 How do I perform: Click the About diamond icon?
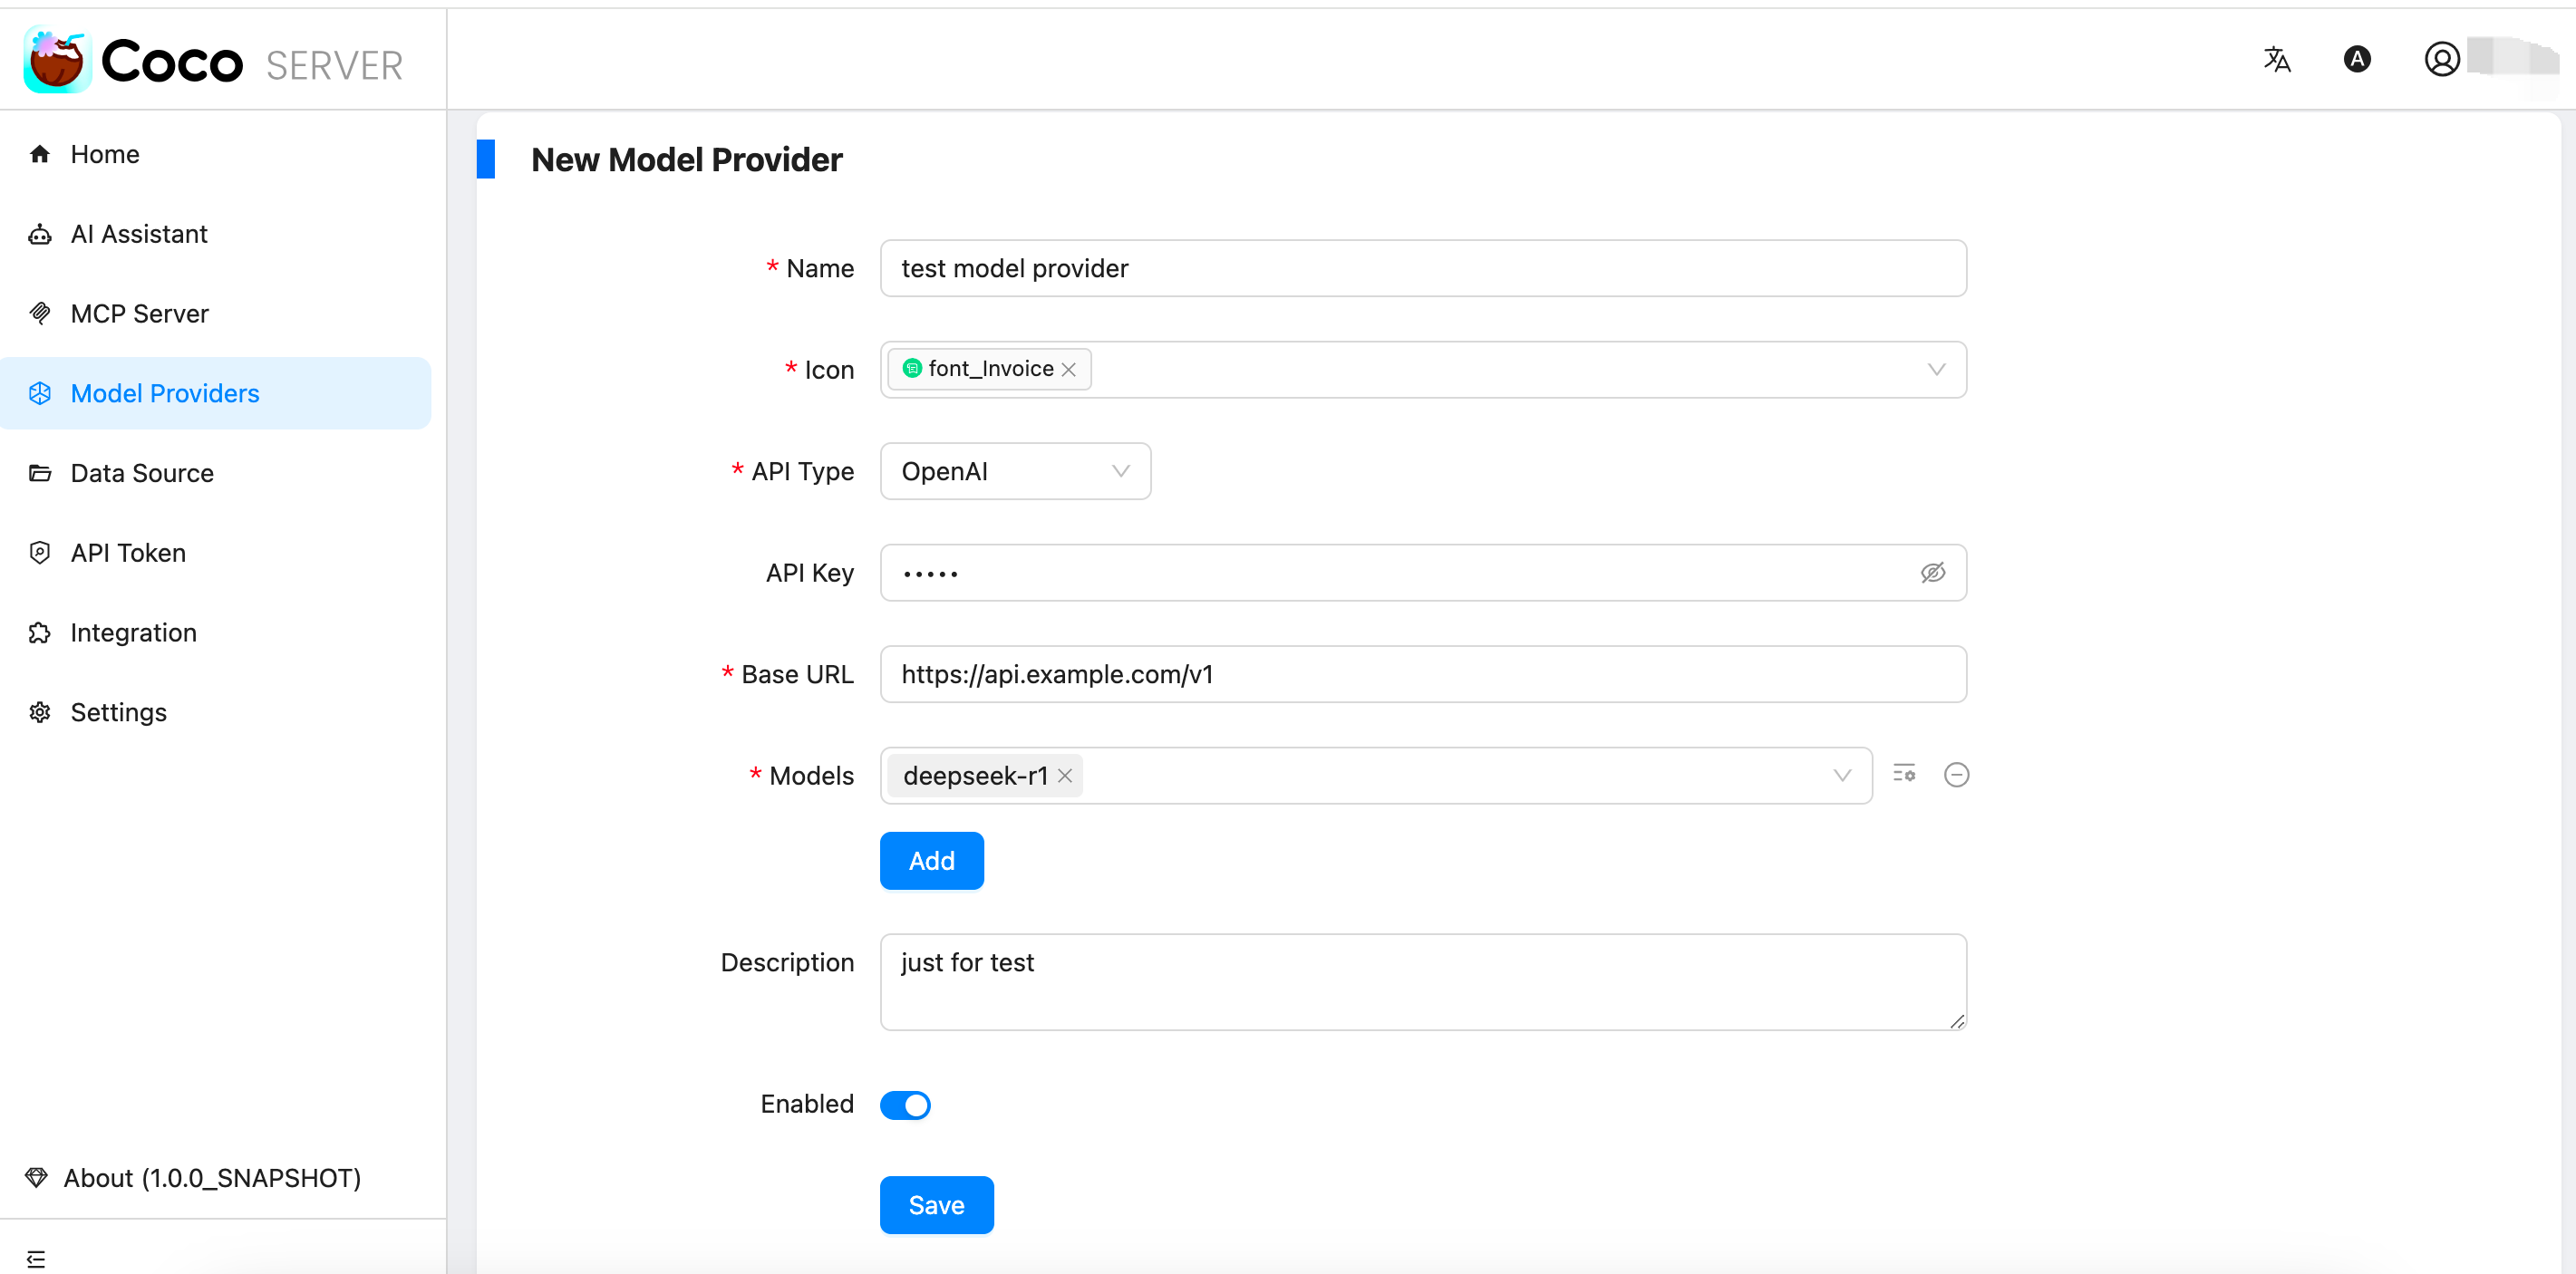click(37, 1178)
